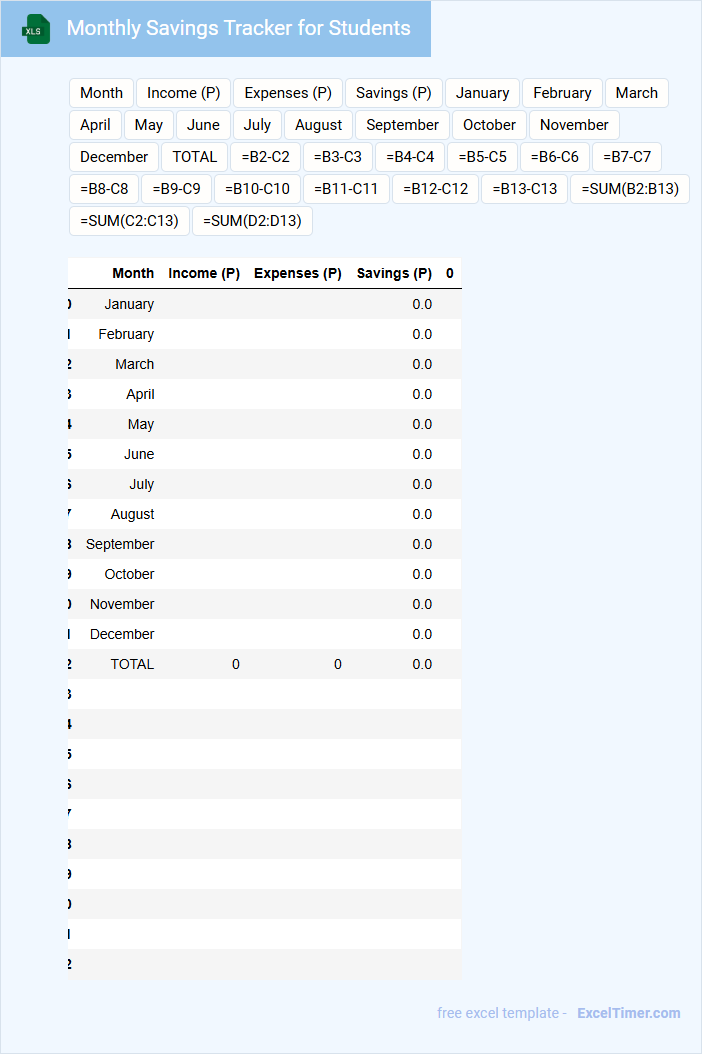Select the =B7-C7 formula tag

tap(627, 157)
